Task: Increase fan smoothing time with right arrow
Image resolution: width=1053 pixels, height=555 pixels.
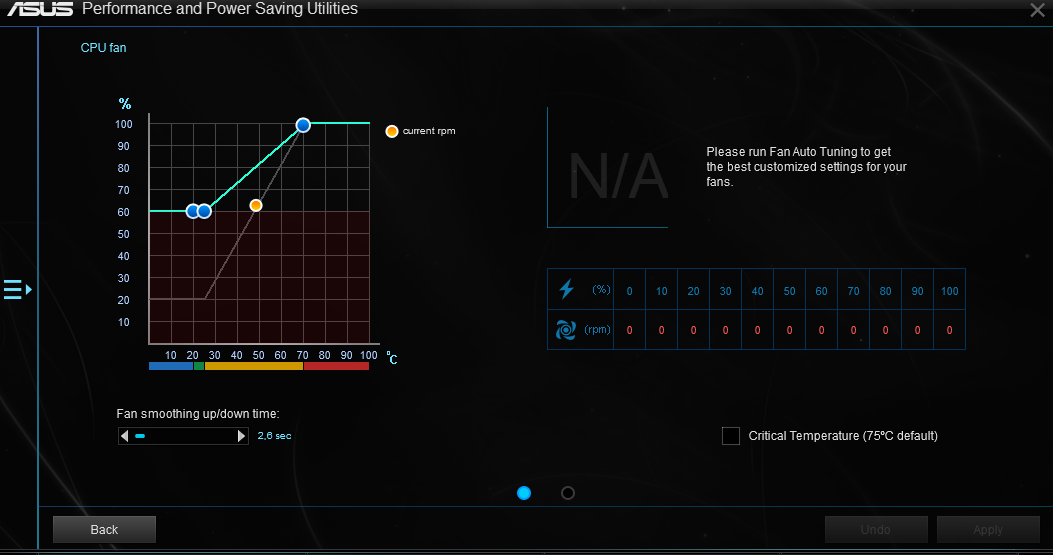Action: [x=242, y=436]
